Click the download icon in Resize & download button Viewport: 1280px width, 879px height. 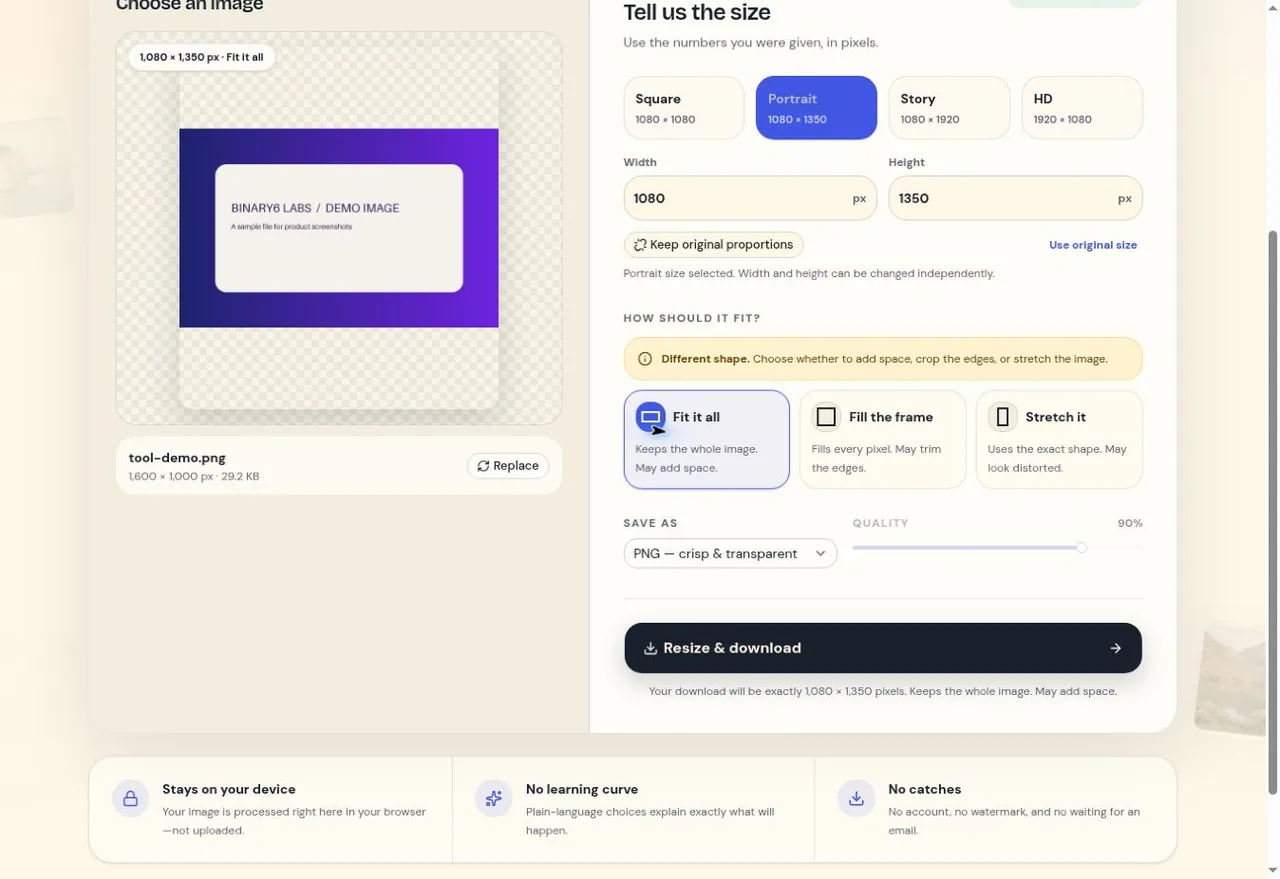[x=650, y=648]
